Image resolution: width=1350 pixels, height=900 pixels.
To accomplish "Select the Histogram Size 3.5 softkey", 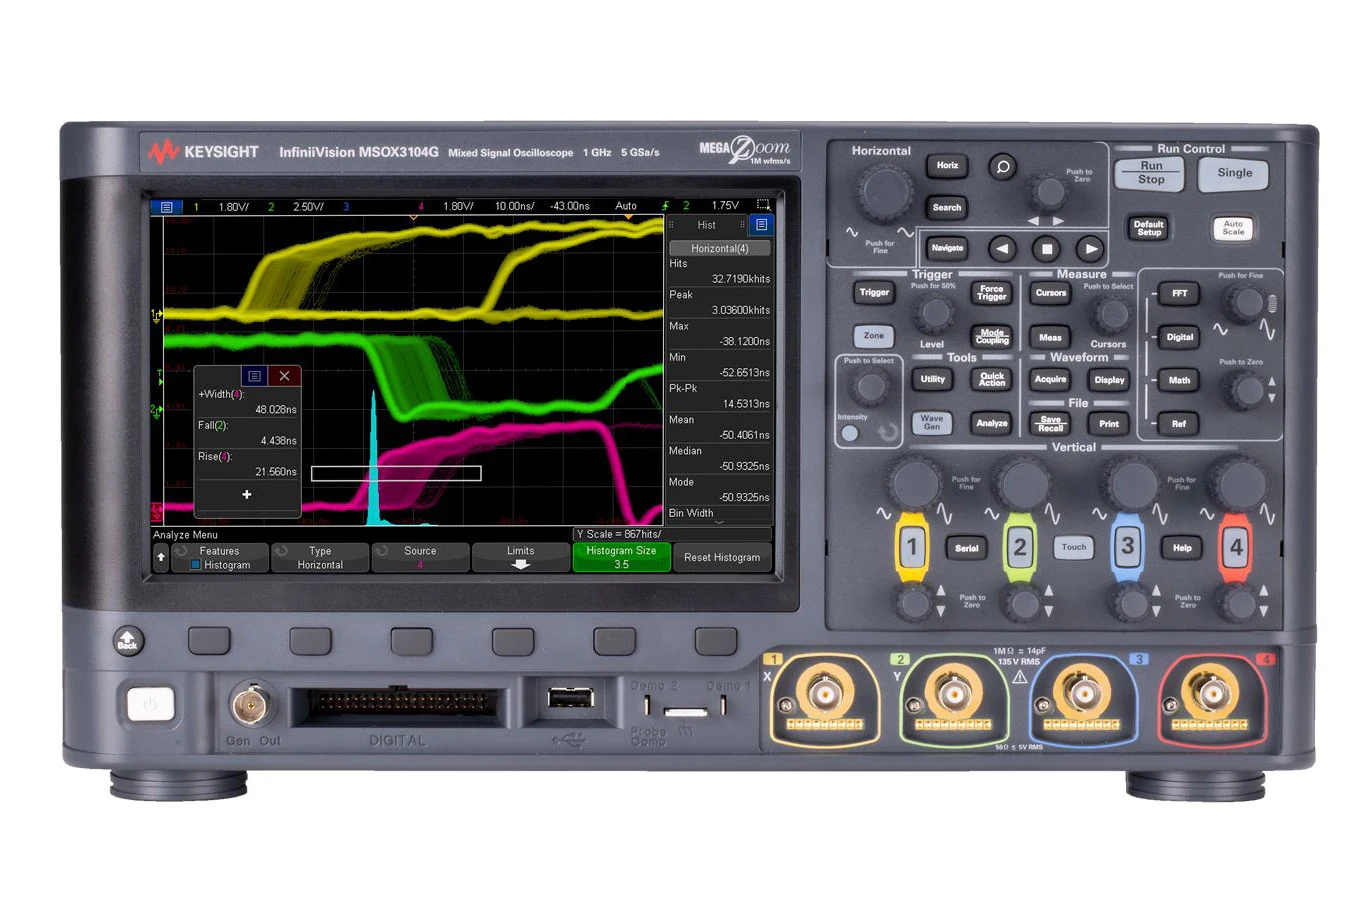I will pos(621,557).
